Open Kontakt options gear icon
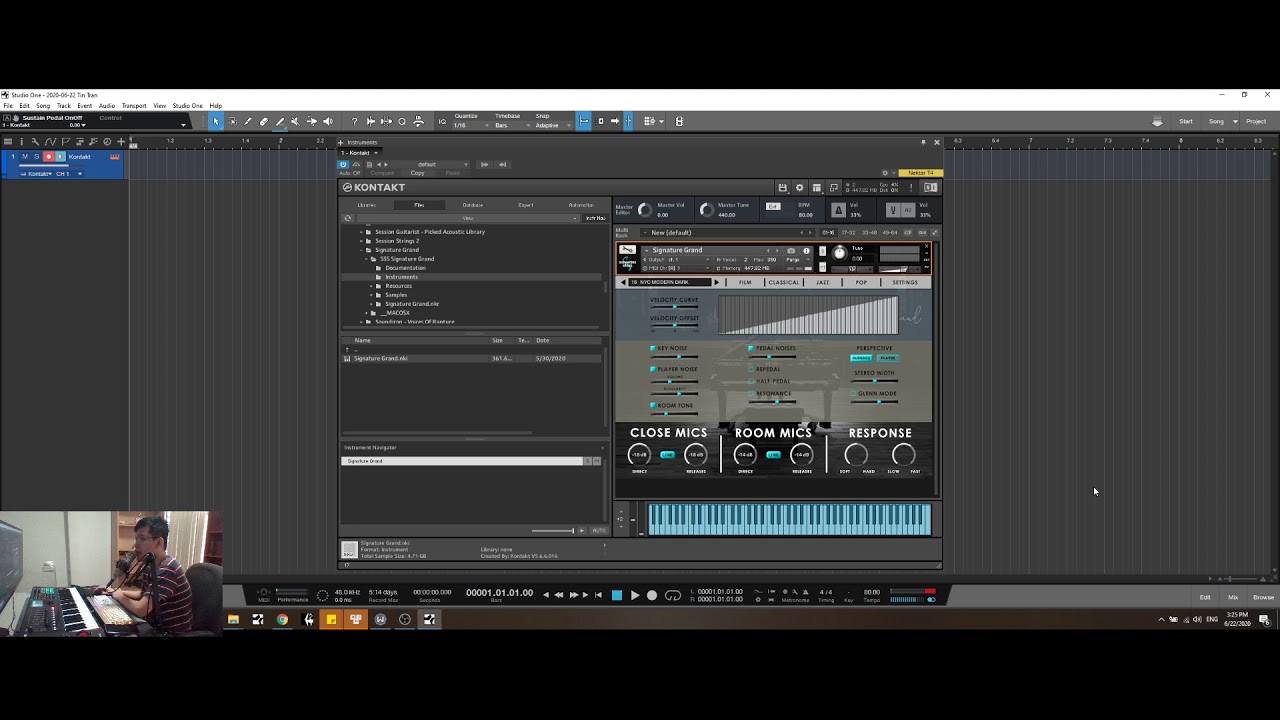The height and width of the screenshot is (720, 1280). (799, 188)
